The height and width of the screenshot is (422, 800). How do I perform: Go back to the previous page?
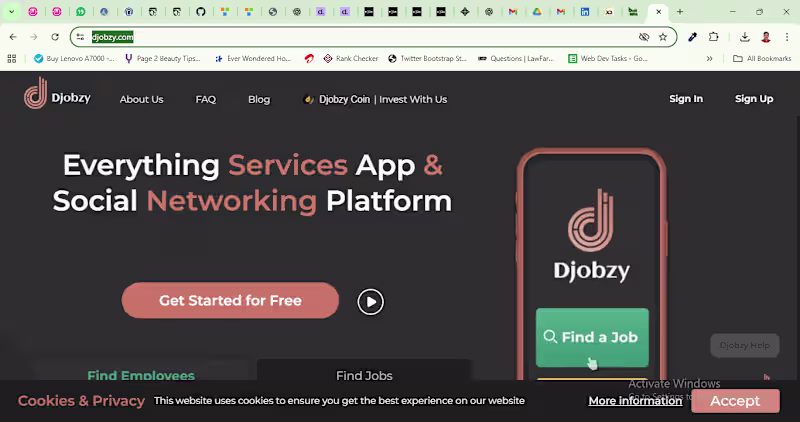13,37
